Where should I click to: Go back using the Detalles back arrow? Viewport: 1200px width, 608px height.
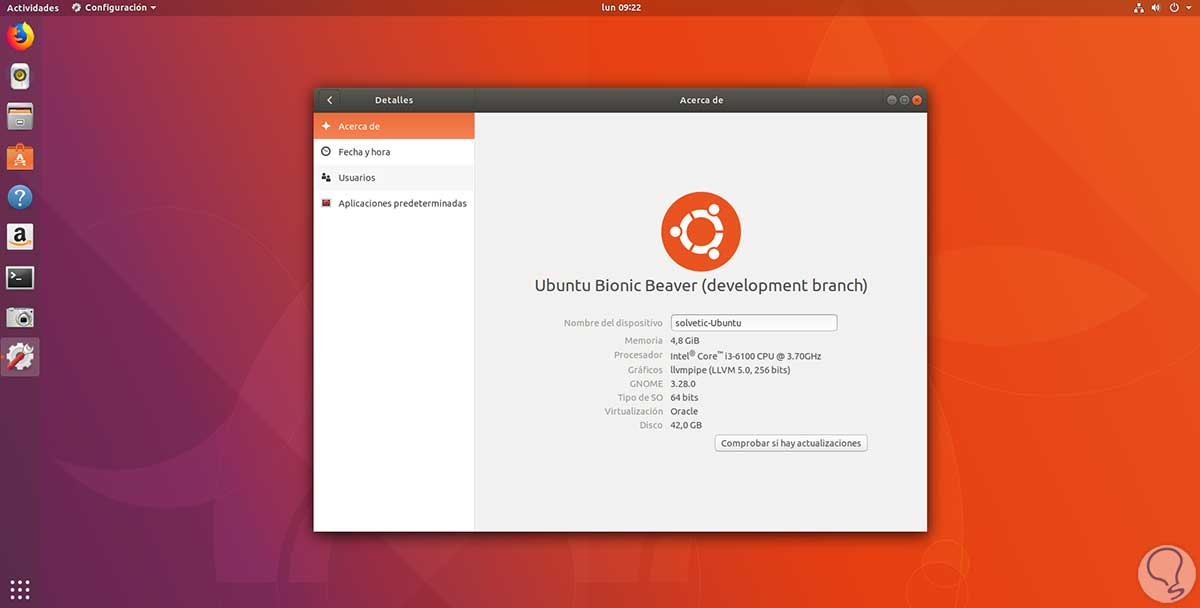click(x=329, y=99)
